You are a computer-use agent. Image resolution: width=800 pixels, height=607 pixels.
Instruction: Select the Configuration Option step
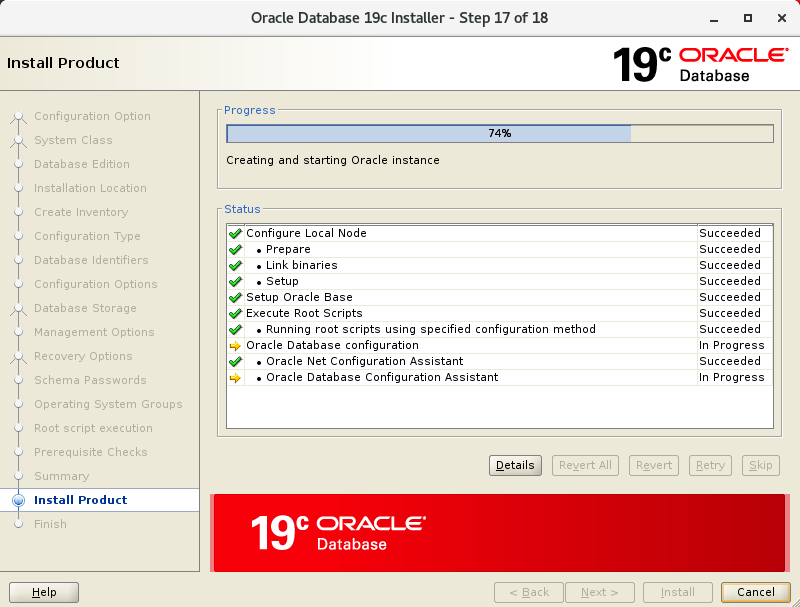(x=92, y=116)
